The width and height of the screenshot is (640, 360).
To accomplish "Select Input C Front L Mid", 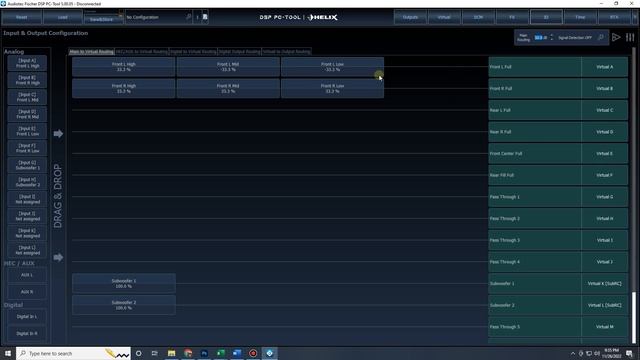I will click(27, 97).
